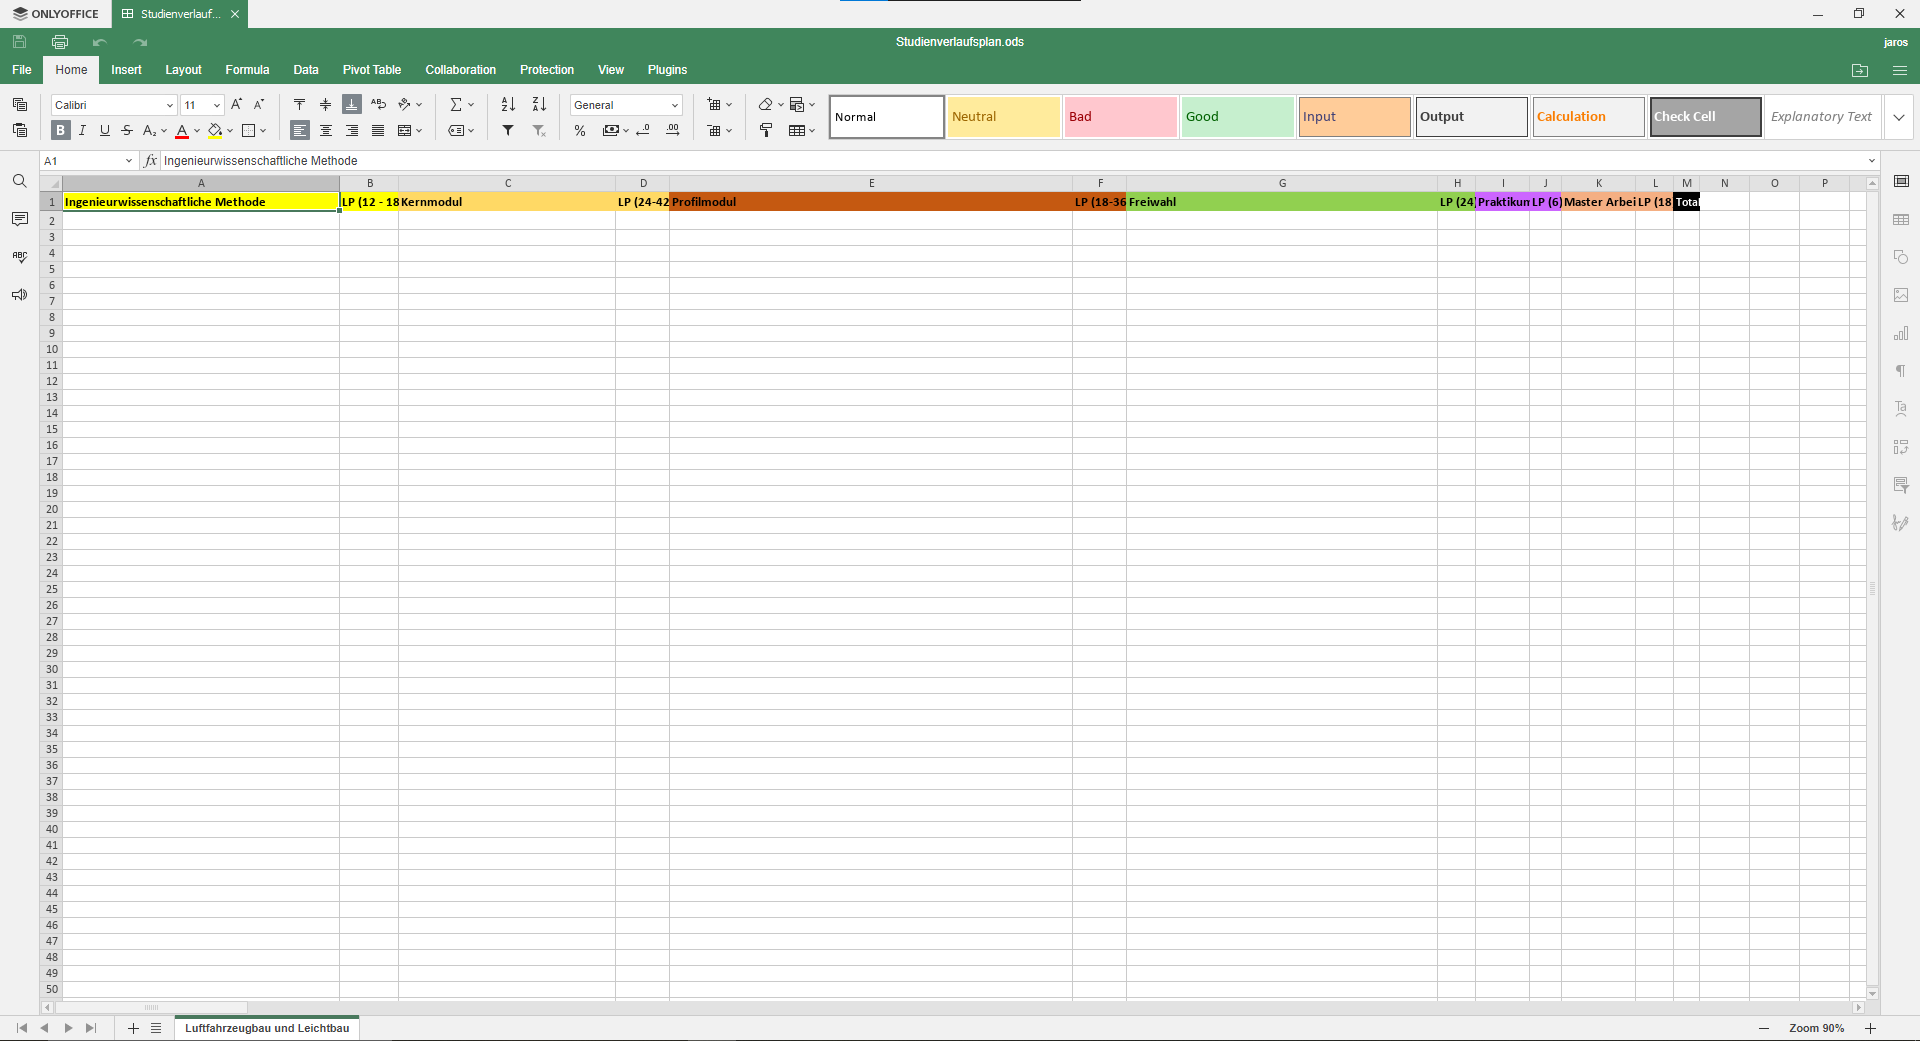Screen dimensions: 1920x1041
Task: Open the font name dropdown Calibri
Action: [169, 105]
